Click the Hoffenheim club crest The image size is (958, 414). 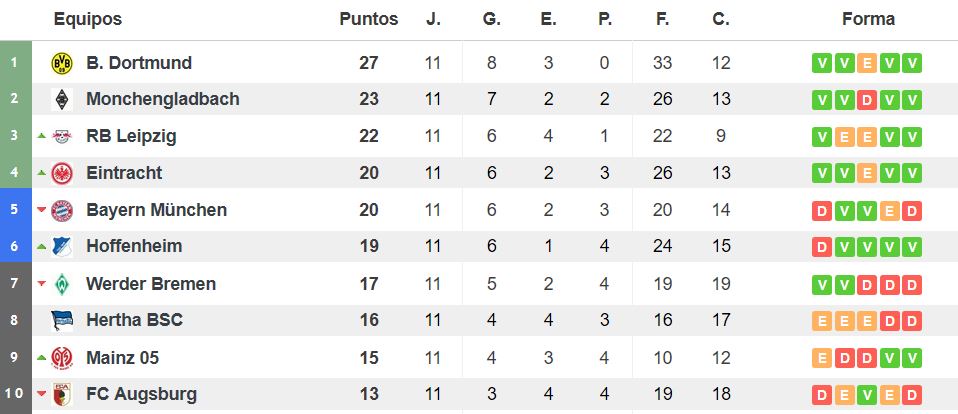(62, 247)
